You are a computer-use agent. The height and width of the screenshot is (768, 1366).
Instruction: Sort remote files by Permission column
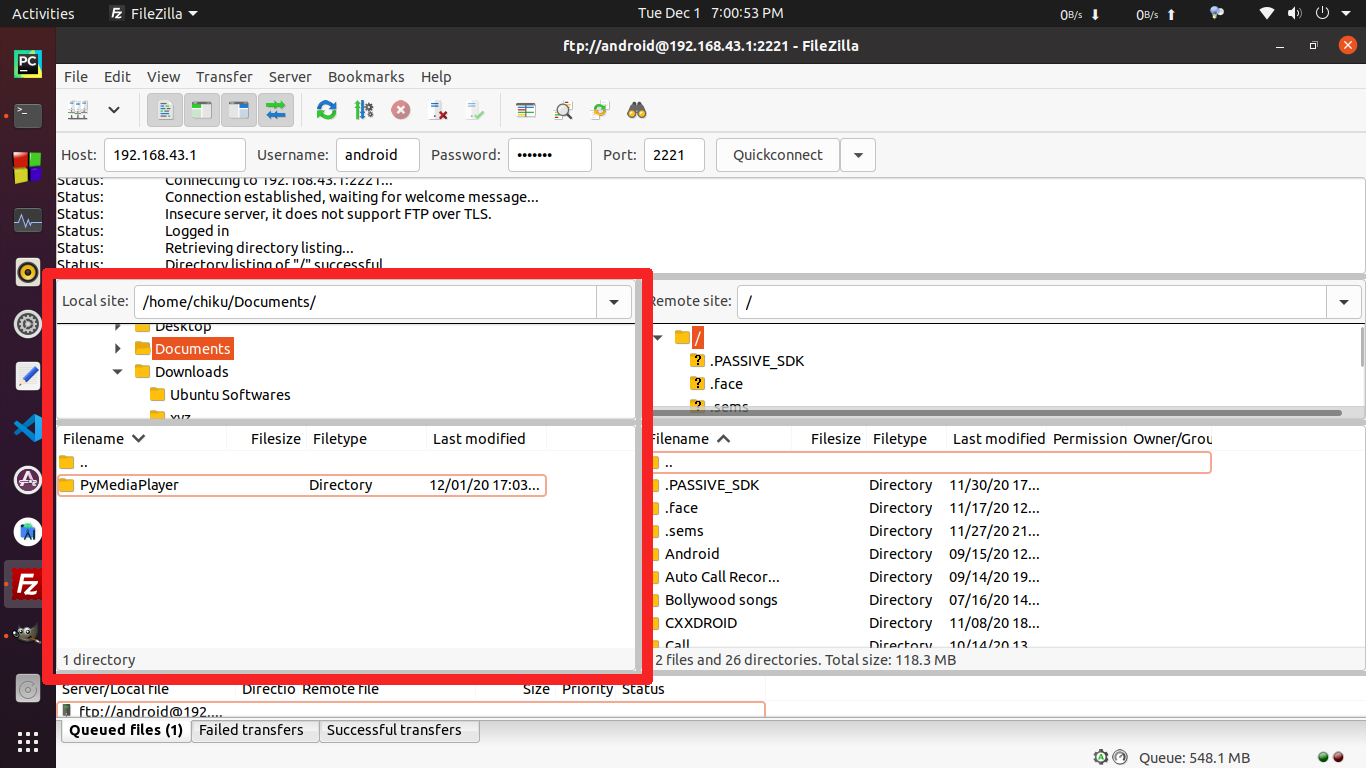point(1089,439)
